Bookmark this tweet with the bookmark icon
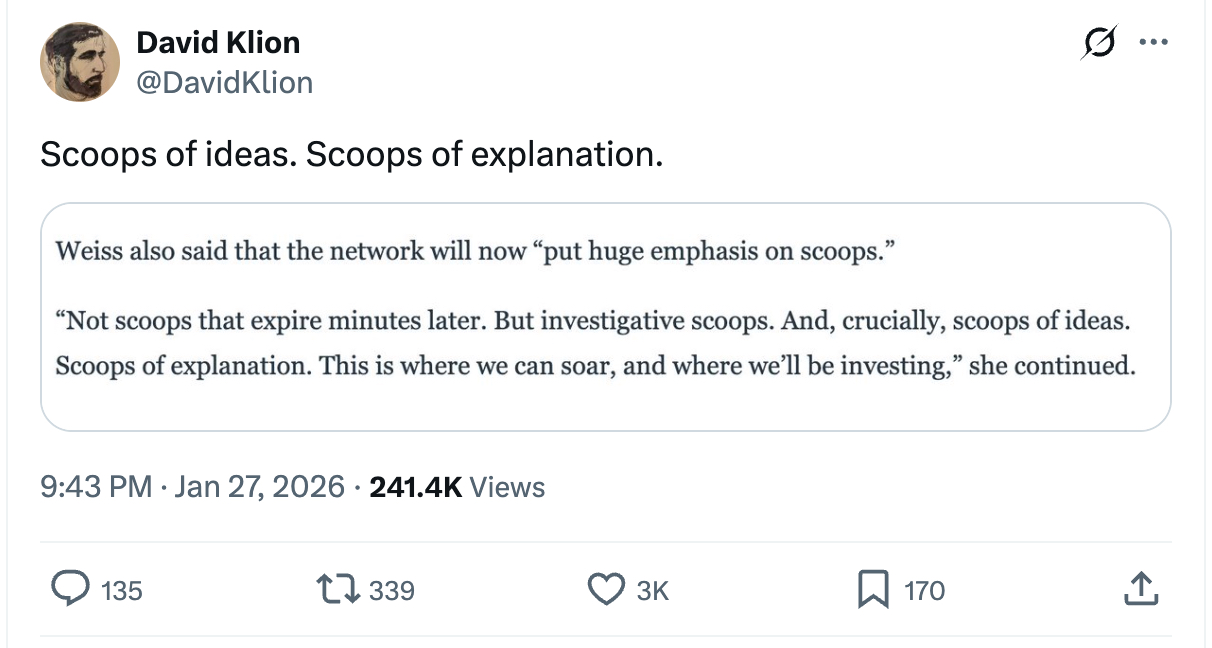 pos(873,590)
